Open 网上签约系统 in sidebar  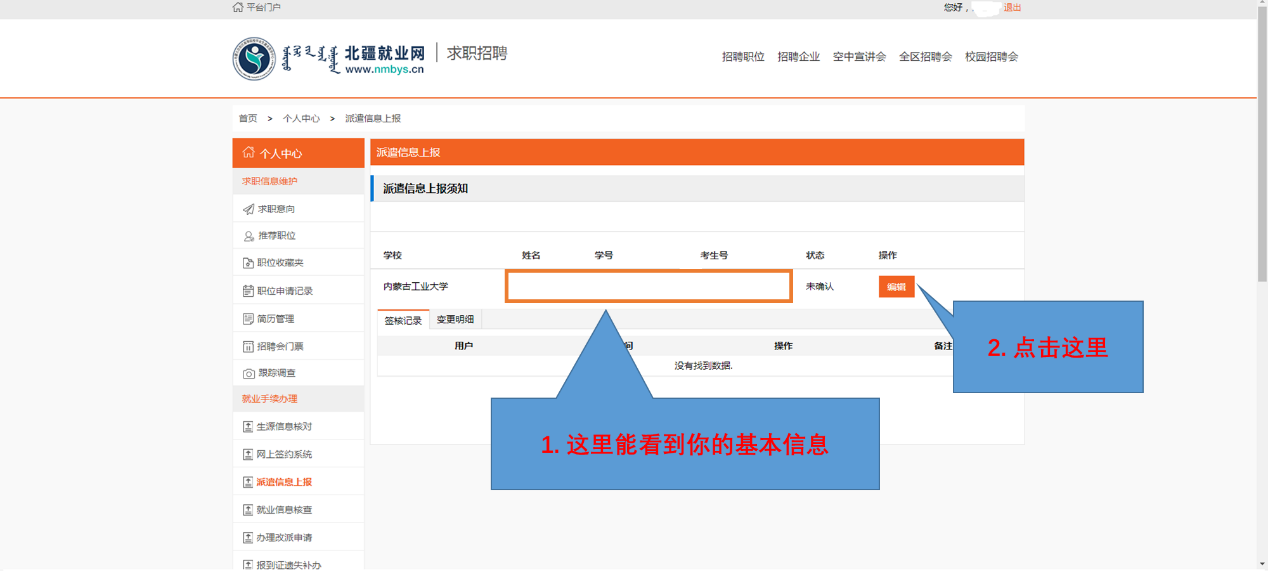coord(284,455)
